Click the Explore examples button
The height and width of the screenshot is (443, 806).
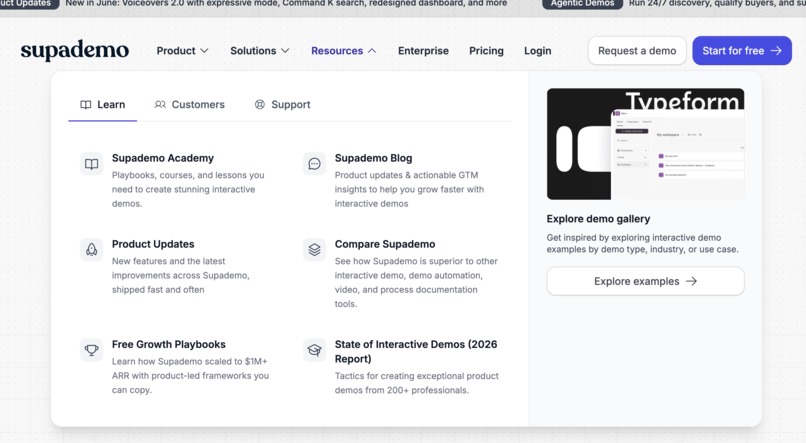645,281
